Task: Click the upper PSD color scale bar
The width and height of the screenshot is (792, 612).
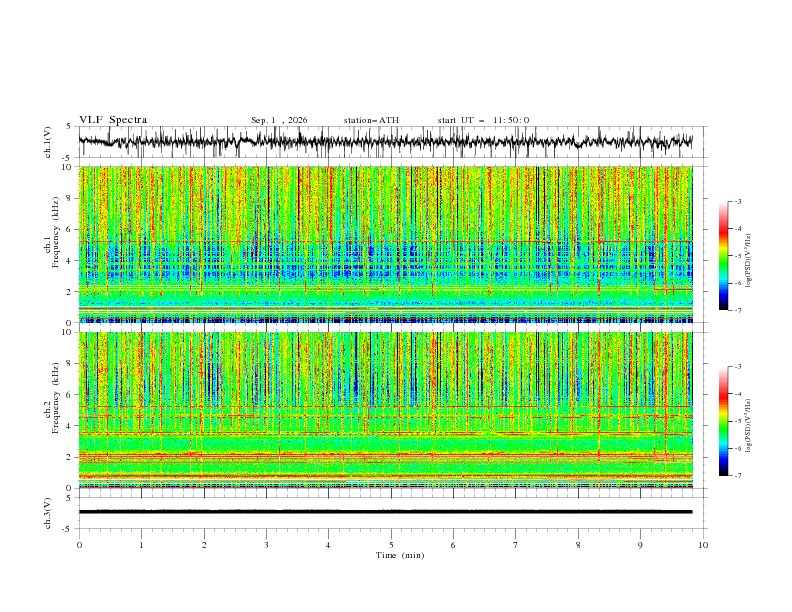Action: point(723,256)
